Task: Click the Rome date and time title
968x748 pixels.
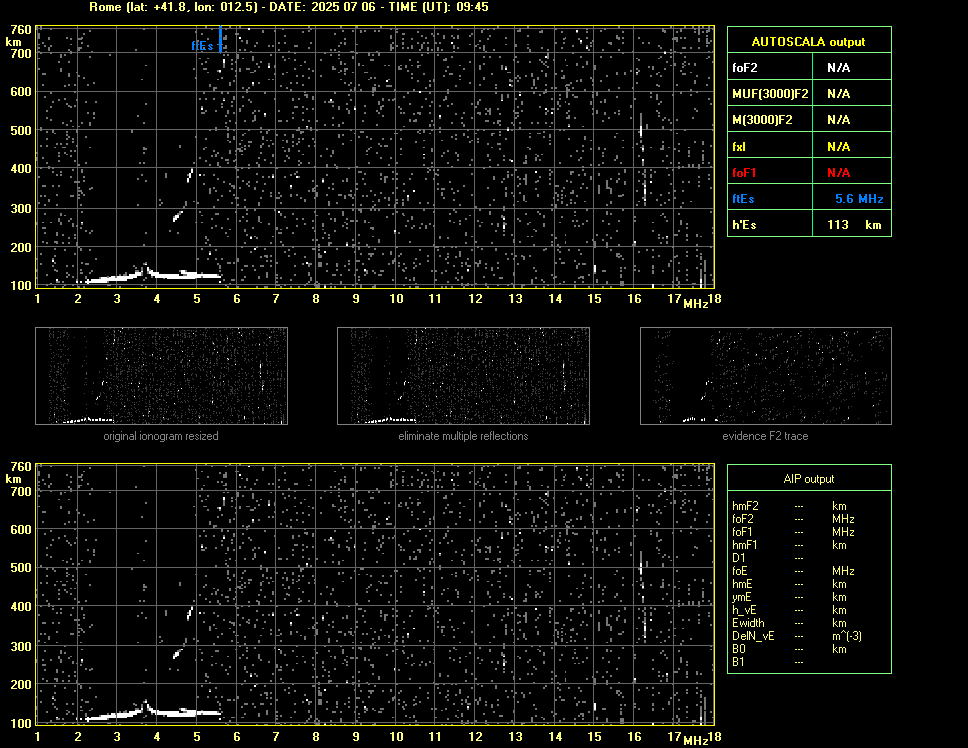Action: click(289, 7)
